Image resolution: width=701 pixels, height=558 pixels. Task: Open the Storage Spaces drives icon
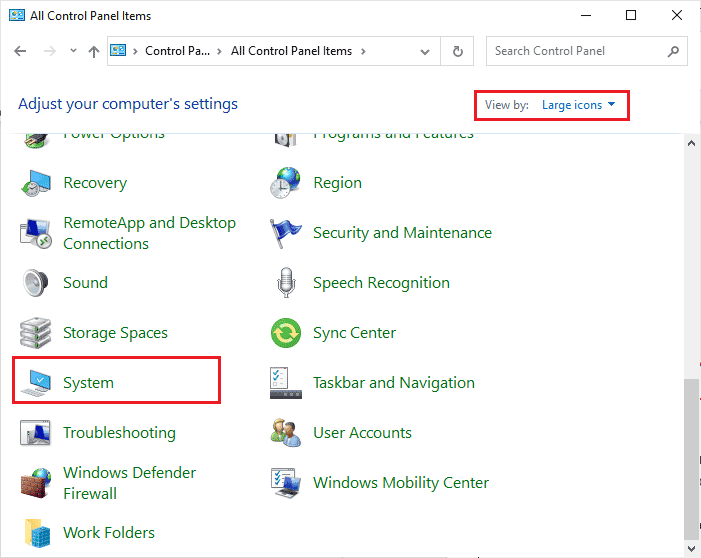coord(36,333)
